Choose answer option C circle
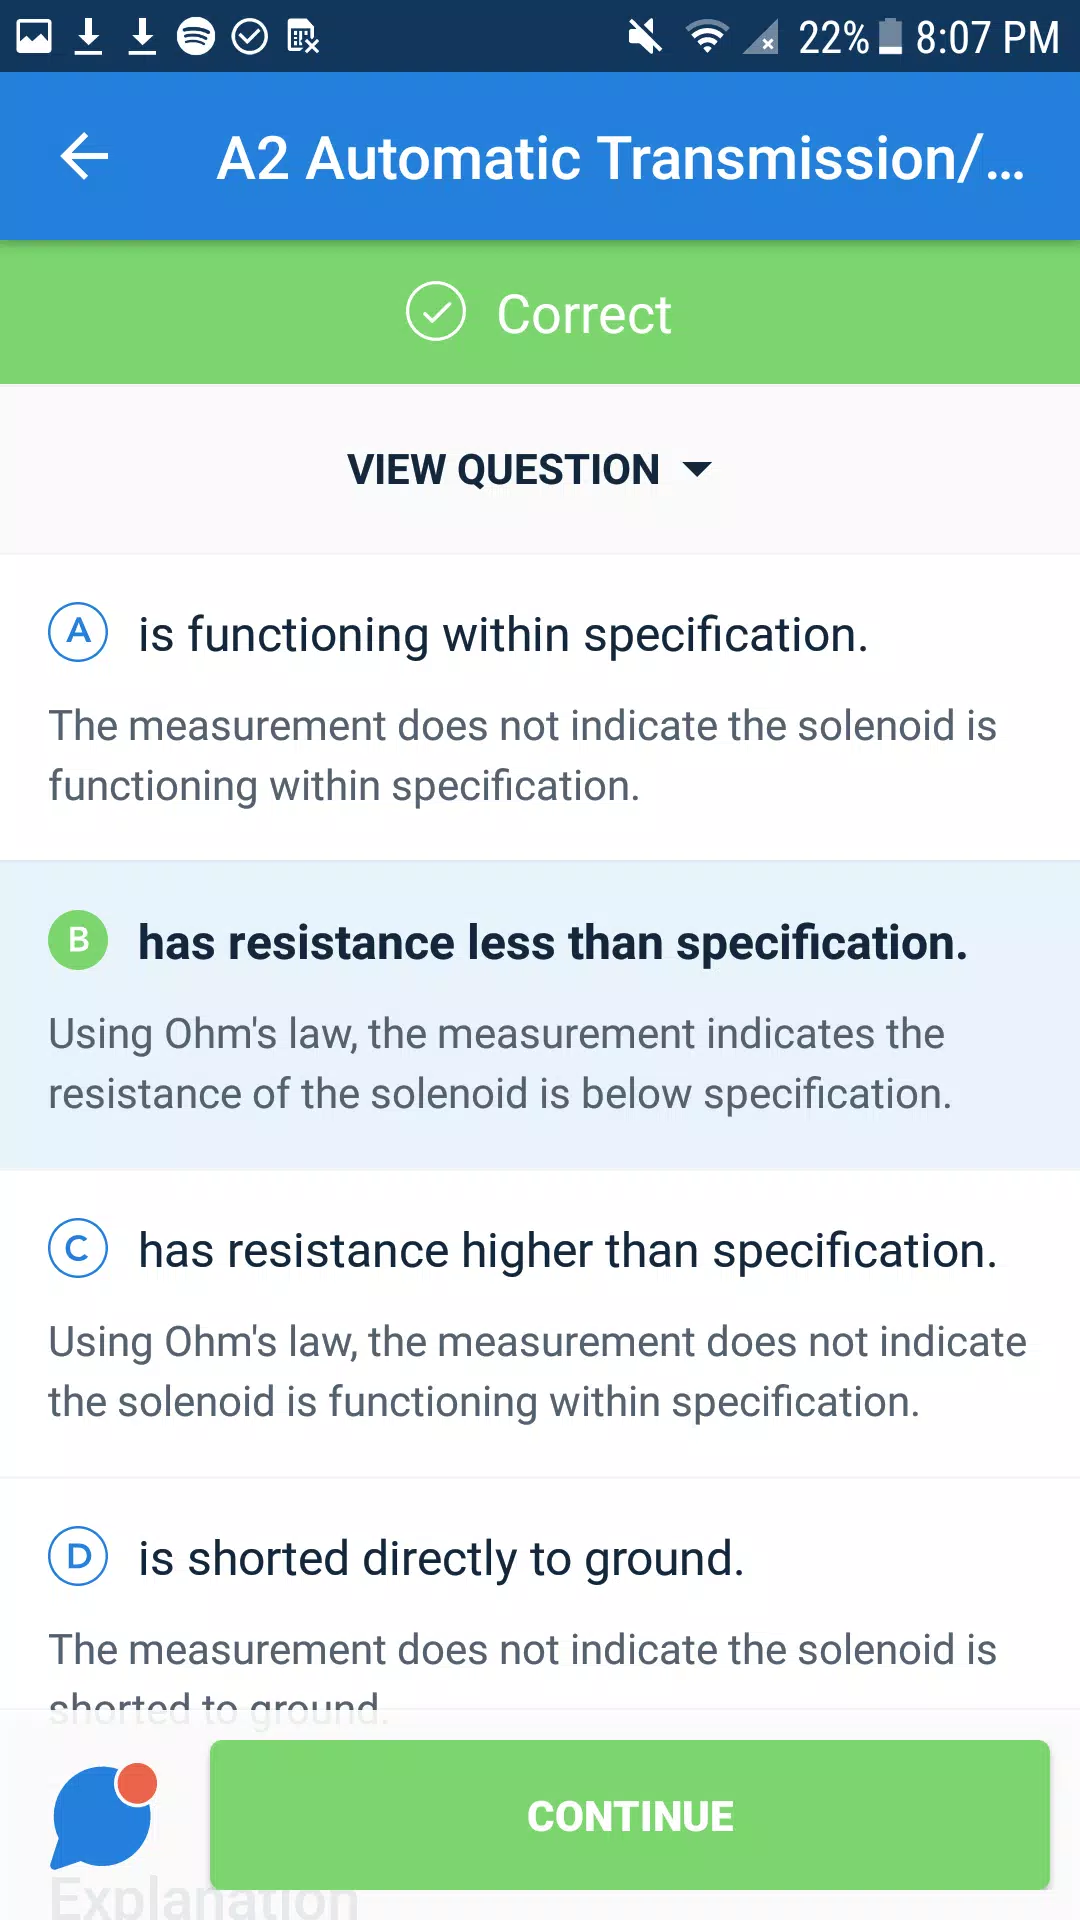Image resolution: width=1080 pixels, height=1920 pixels. pyautogui.click(x=78, y=1248)
